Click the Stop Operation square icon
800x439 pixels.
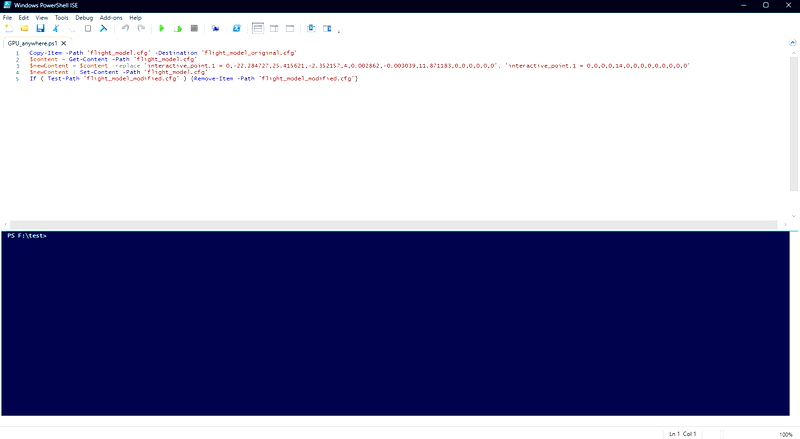pyautogui.click(x=194, y=29)
